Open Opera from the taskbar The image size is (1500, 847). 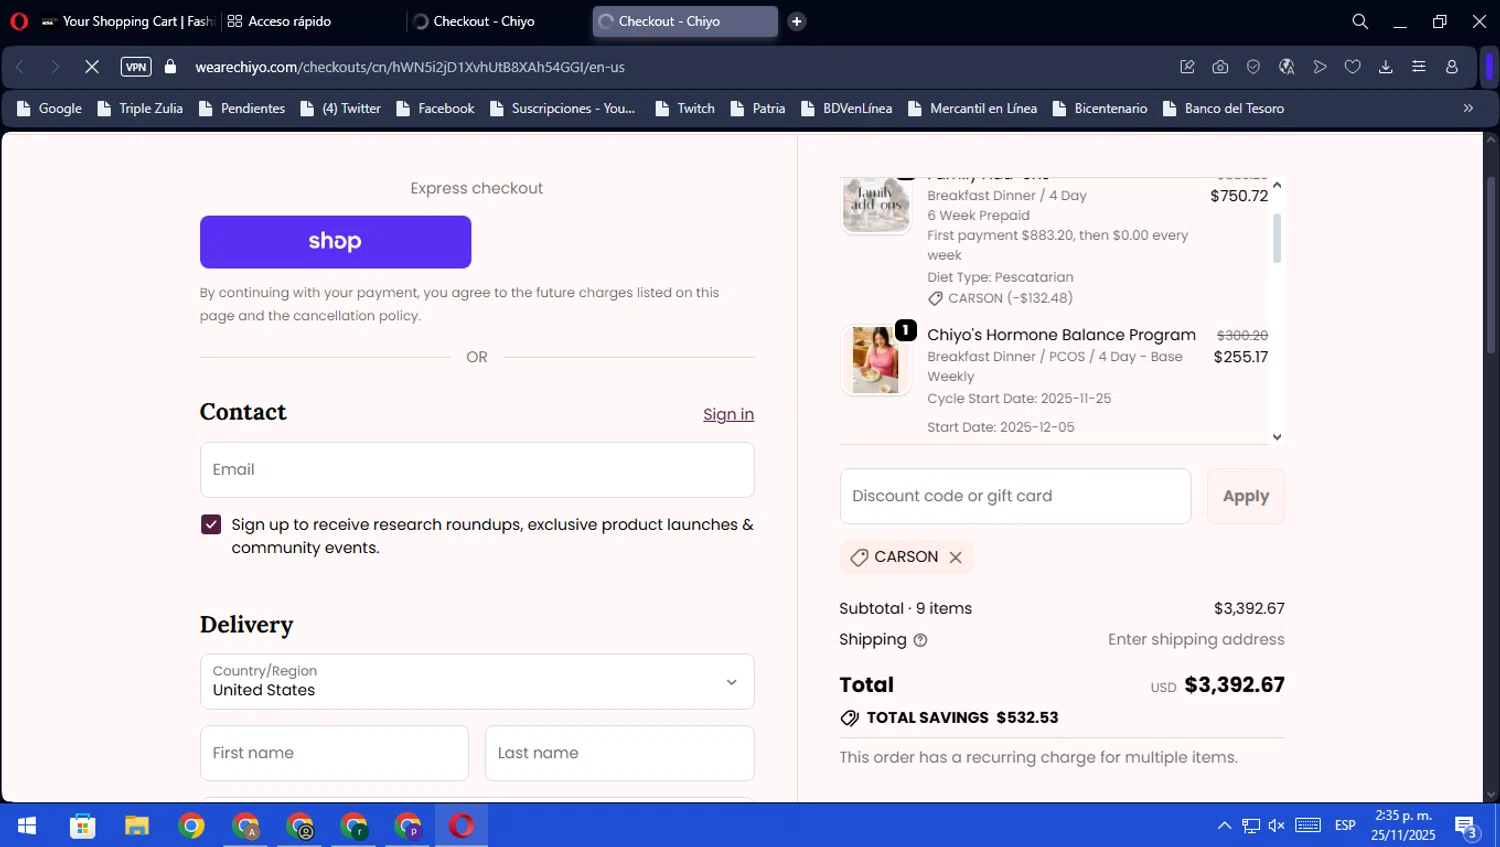461,826
